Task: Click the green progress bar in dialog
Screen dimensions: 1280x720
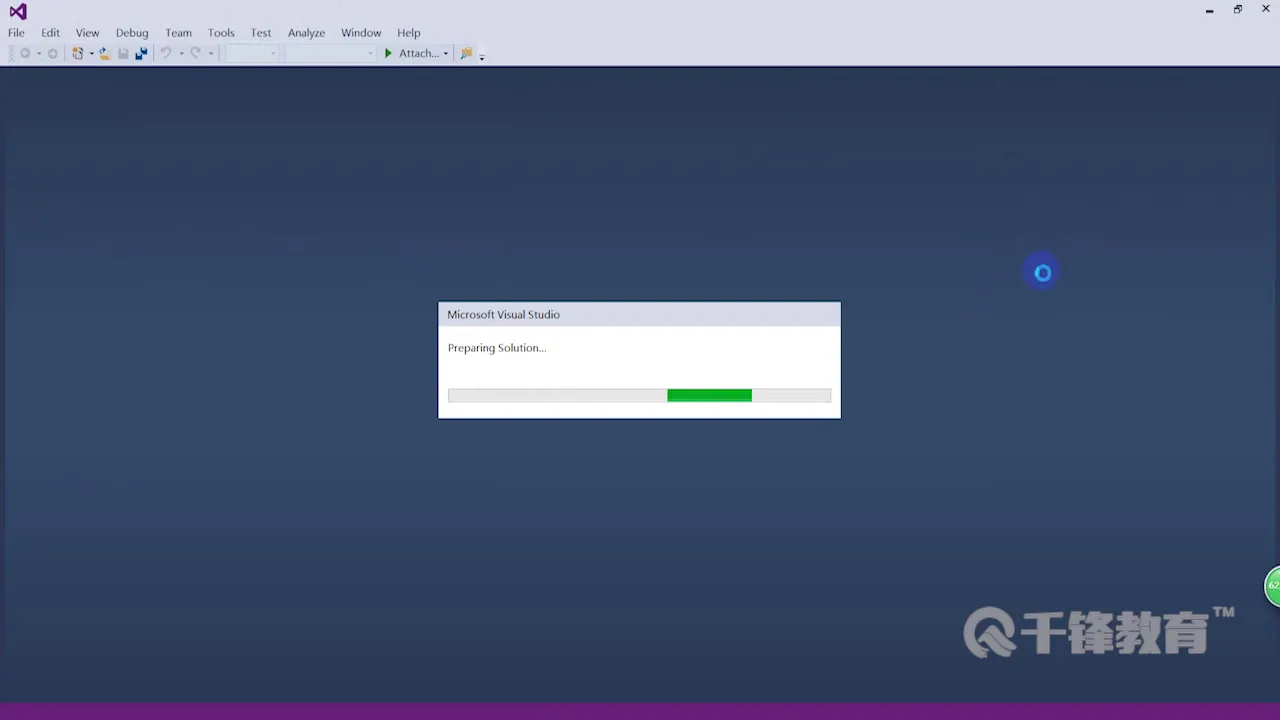Action: pos(709,396)
